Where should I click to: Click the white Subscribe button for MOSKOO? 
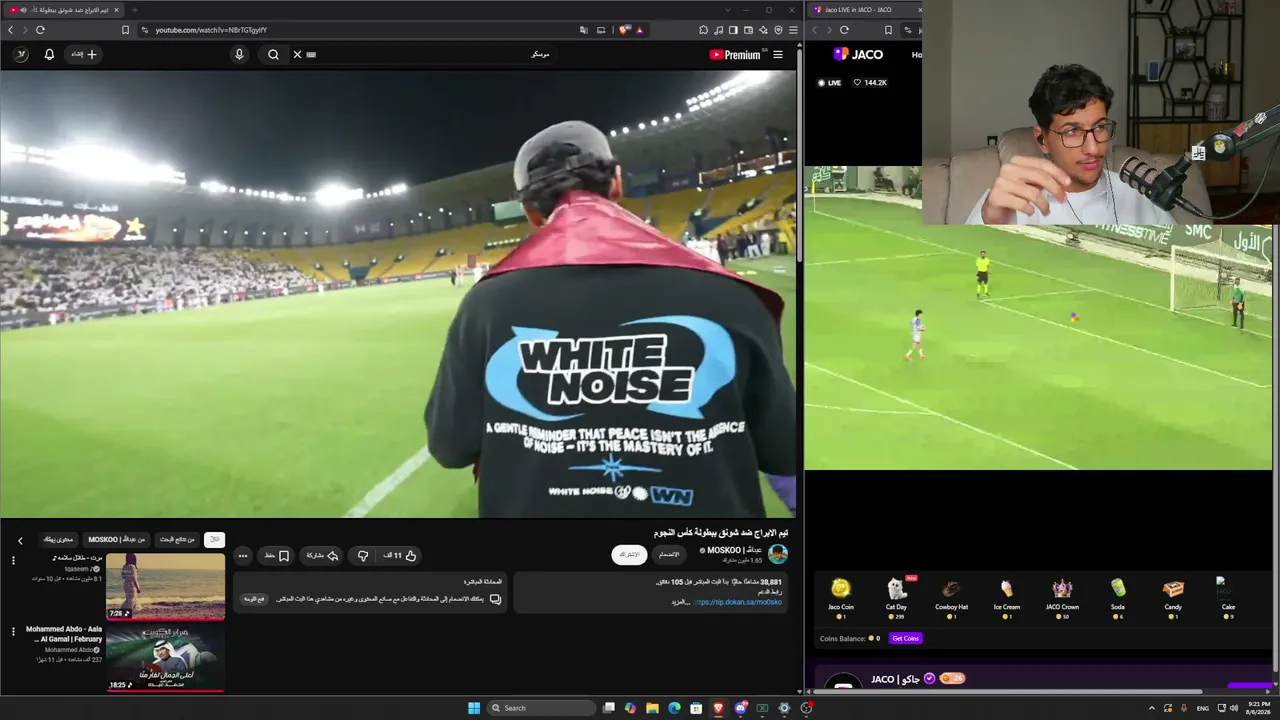pyautogui.click(x=629, y=554)
